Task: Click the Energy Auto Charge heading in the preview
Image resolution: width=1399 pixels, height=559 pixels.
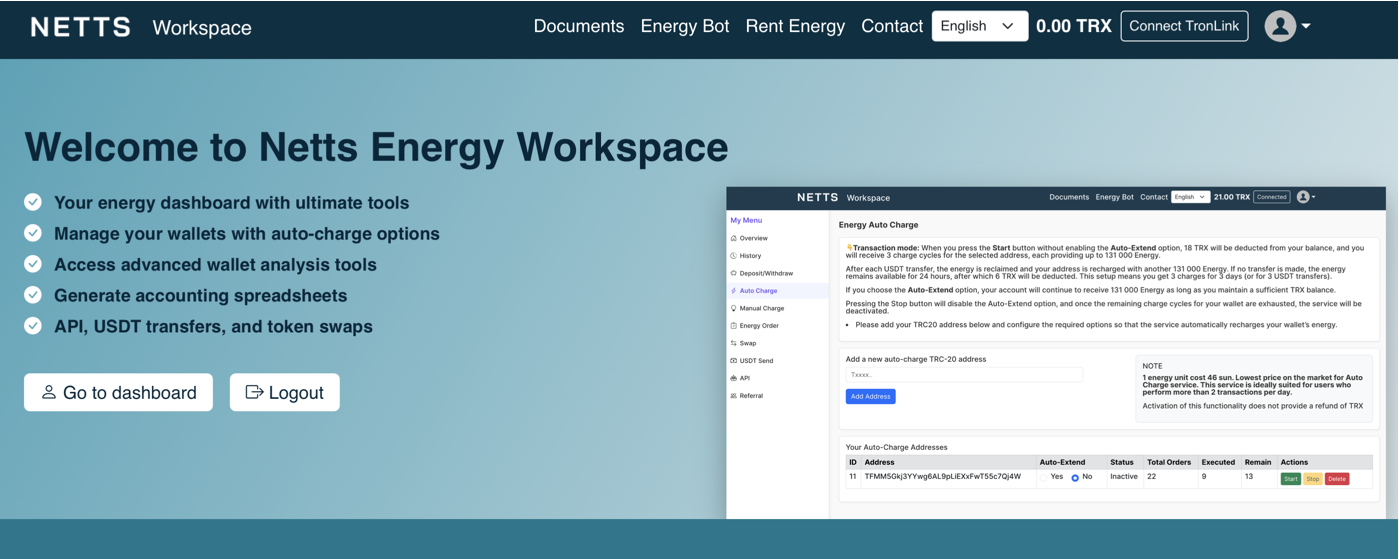Action: (x=878, y=225)
